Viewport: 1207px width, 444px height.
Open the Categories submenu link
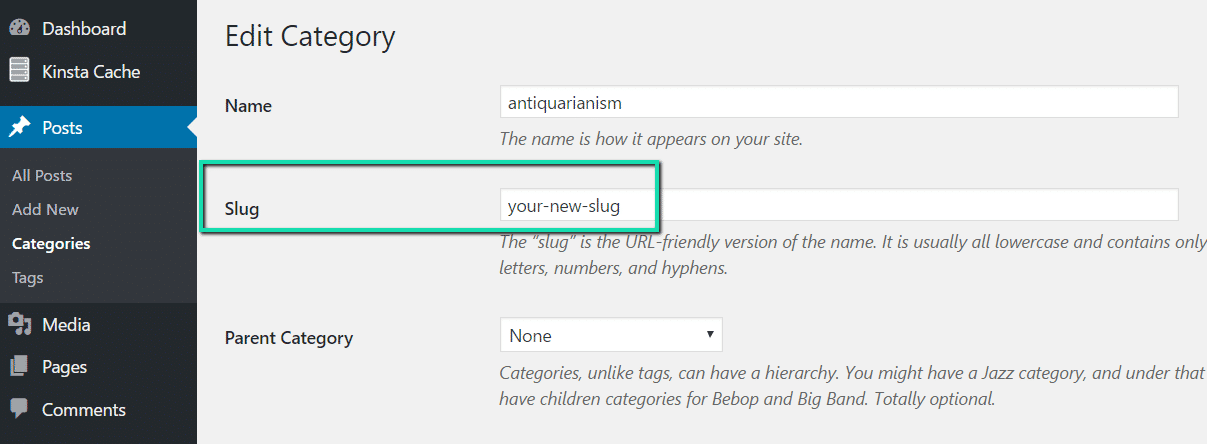[x=51, y=243]
